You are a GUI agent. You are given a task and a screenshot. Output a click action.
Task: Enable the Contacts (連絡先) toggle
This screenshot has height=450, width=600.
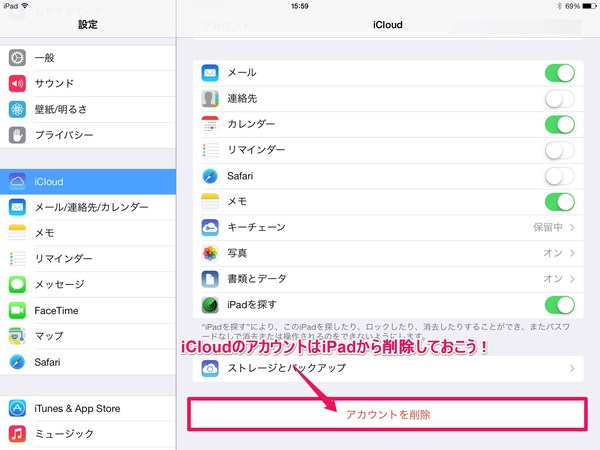coord(559,99)
